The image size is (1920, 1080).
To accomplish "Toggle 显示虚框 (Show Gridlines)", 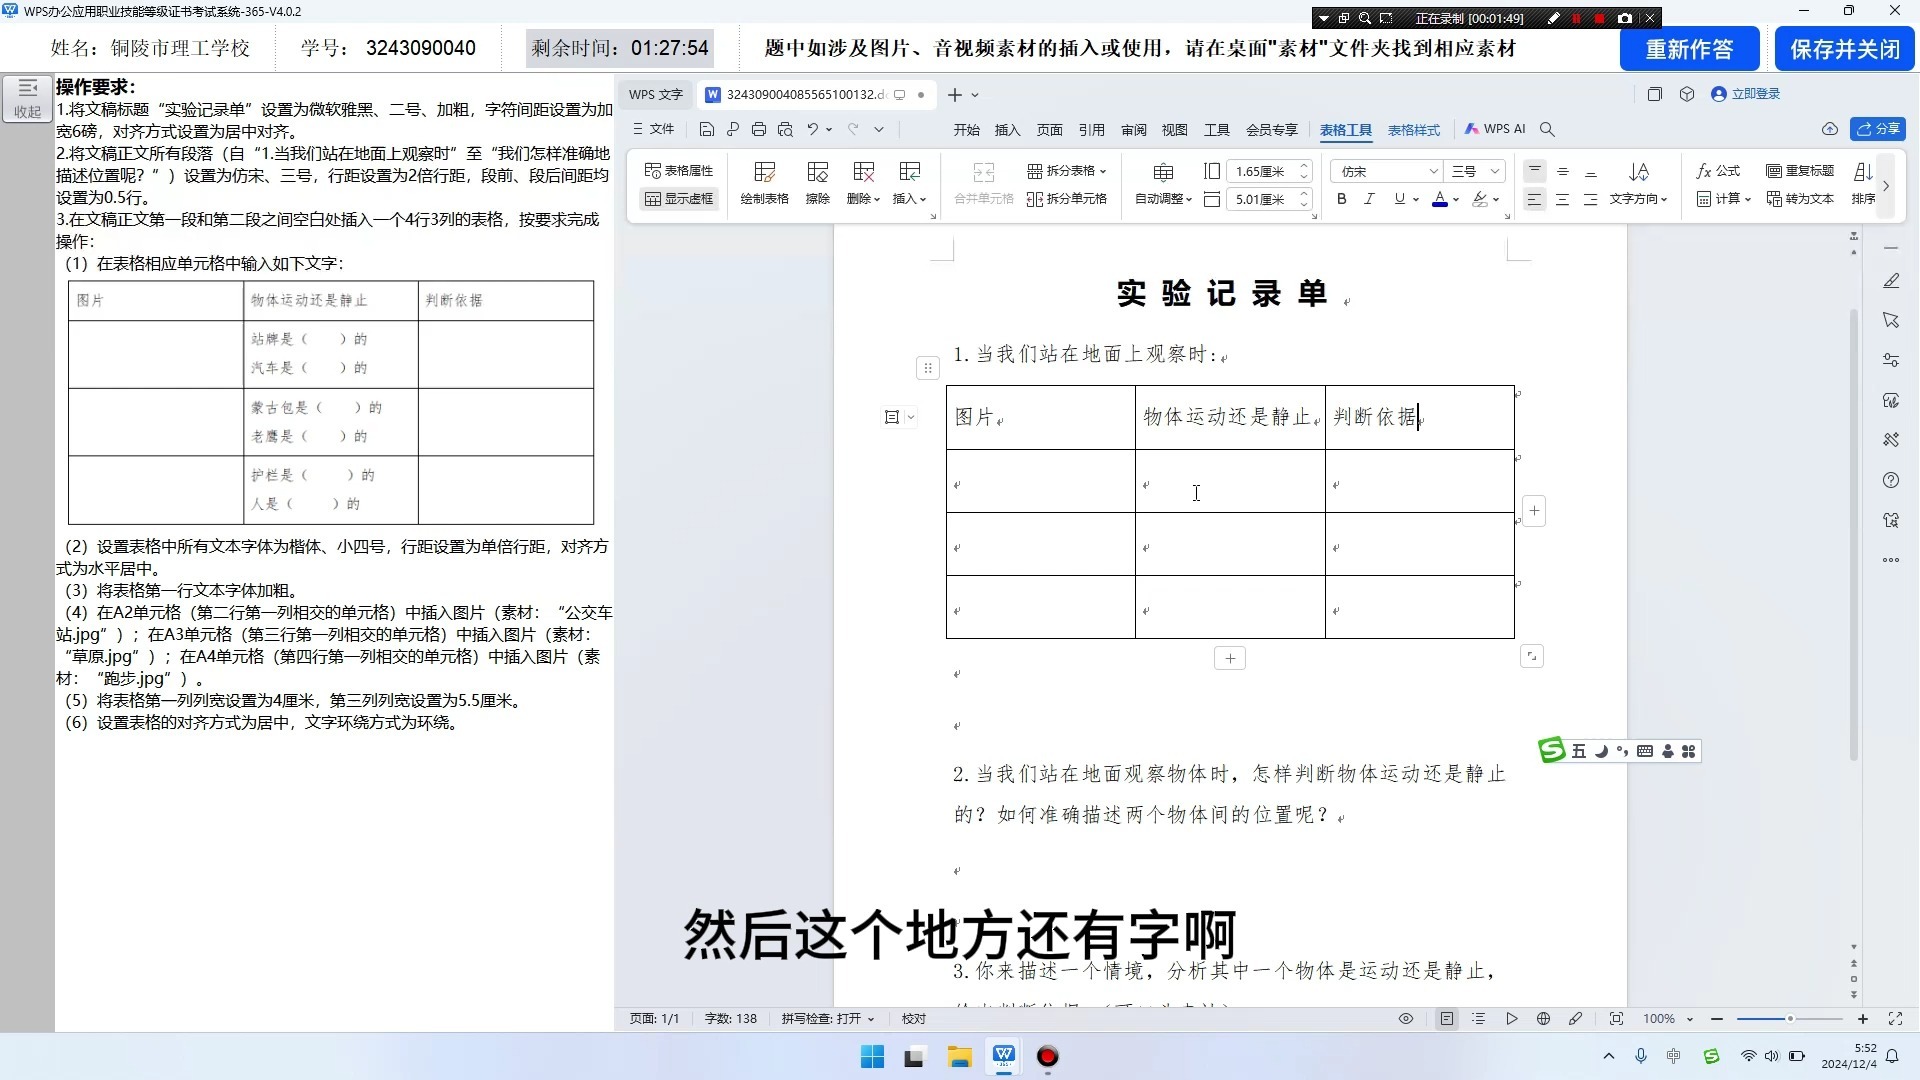I will [x=679, y=198].
